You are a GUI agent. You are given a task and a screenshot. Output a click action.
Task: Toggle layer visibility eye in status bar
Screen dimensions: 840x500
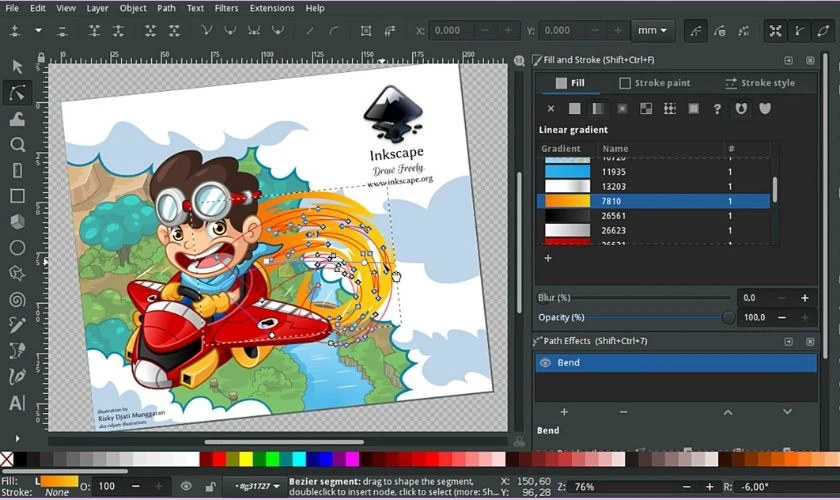(x=186, y=486)
